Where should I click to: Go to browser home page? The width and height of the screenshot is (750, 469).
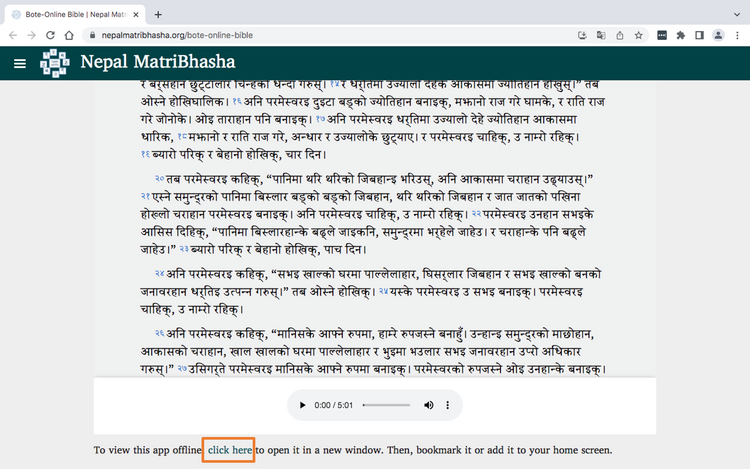coord(69,35)
